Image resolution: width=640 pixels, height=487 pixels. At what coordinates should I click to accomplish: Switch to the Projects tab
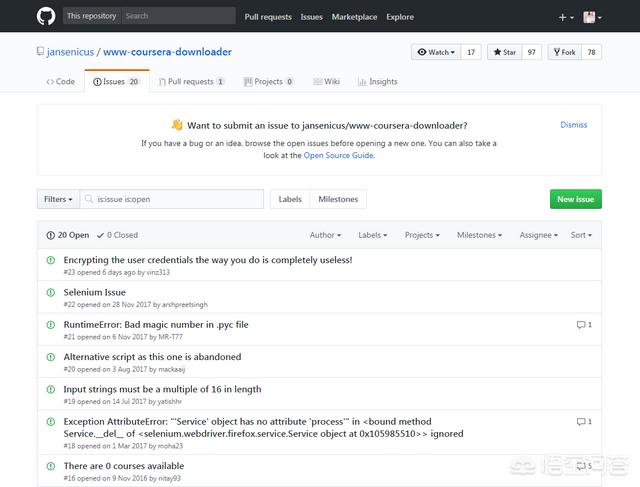click(x=269, y=81)
